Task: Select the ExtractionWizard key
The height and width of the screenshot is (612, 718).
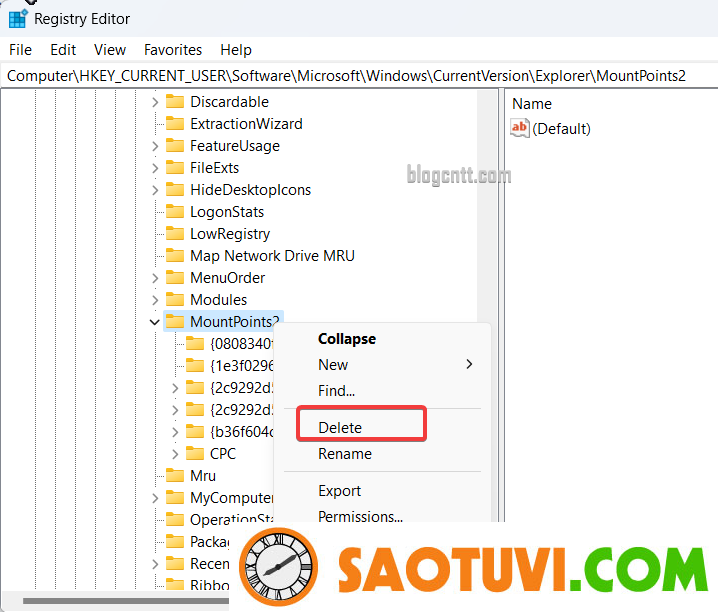Action: [x=246, y=124]
